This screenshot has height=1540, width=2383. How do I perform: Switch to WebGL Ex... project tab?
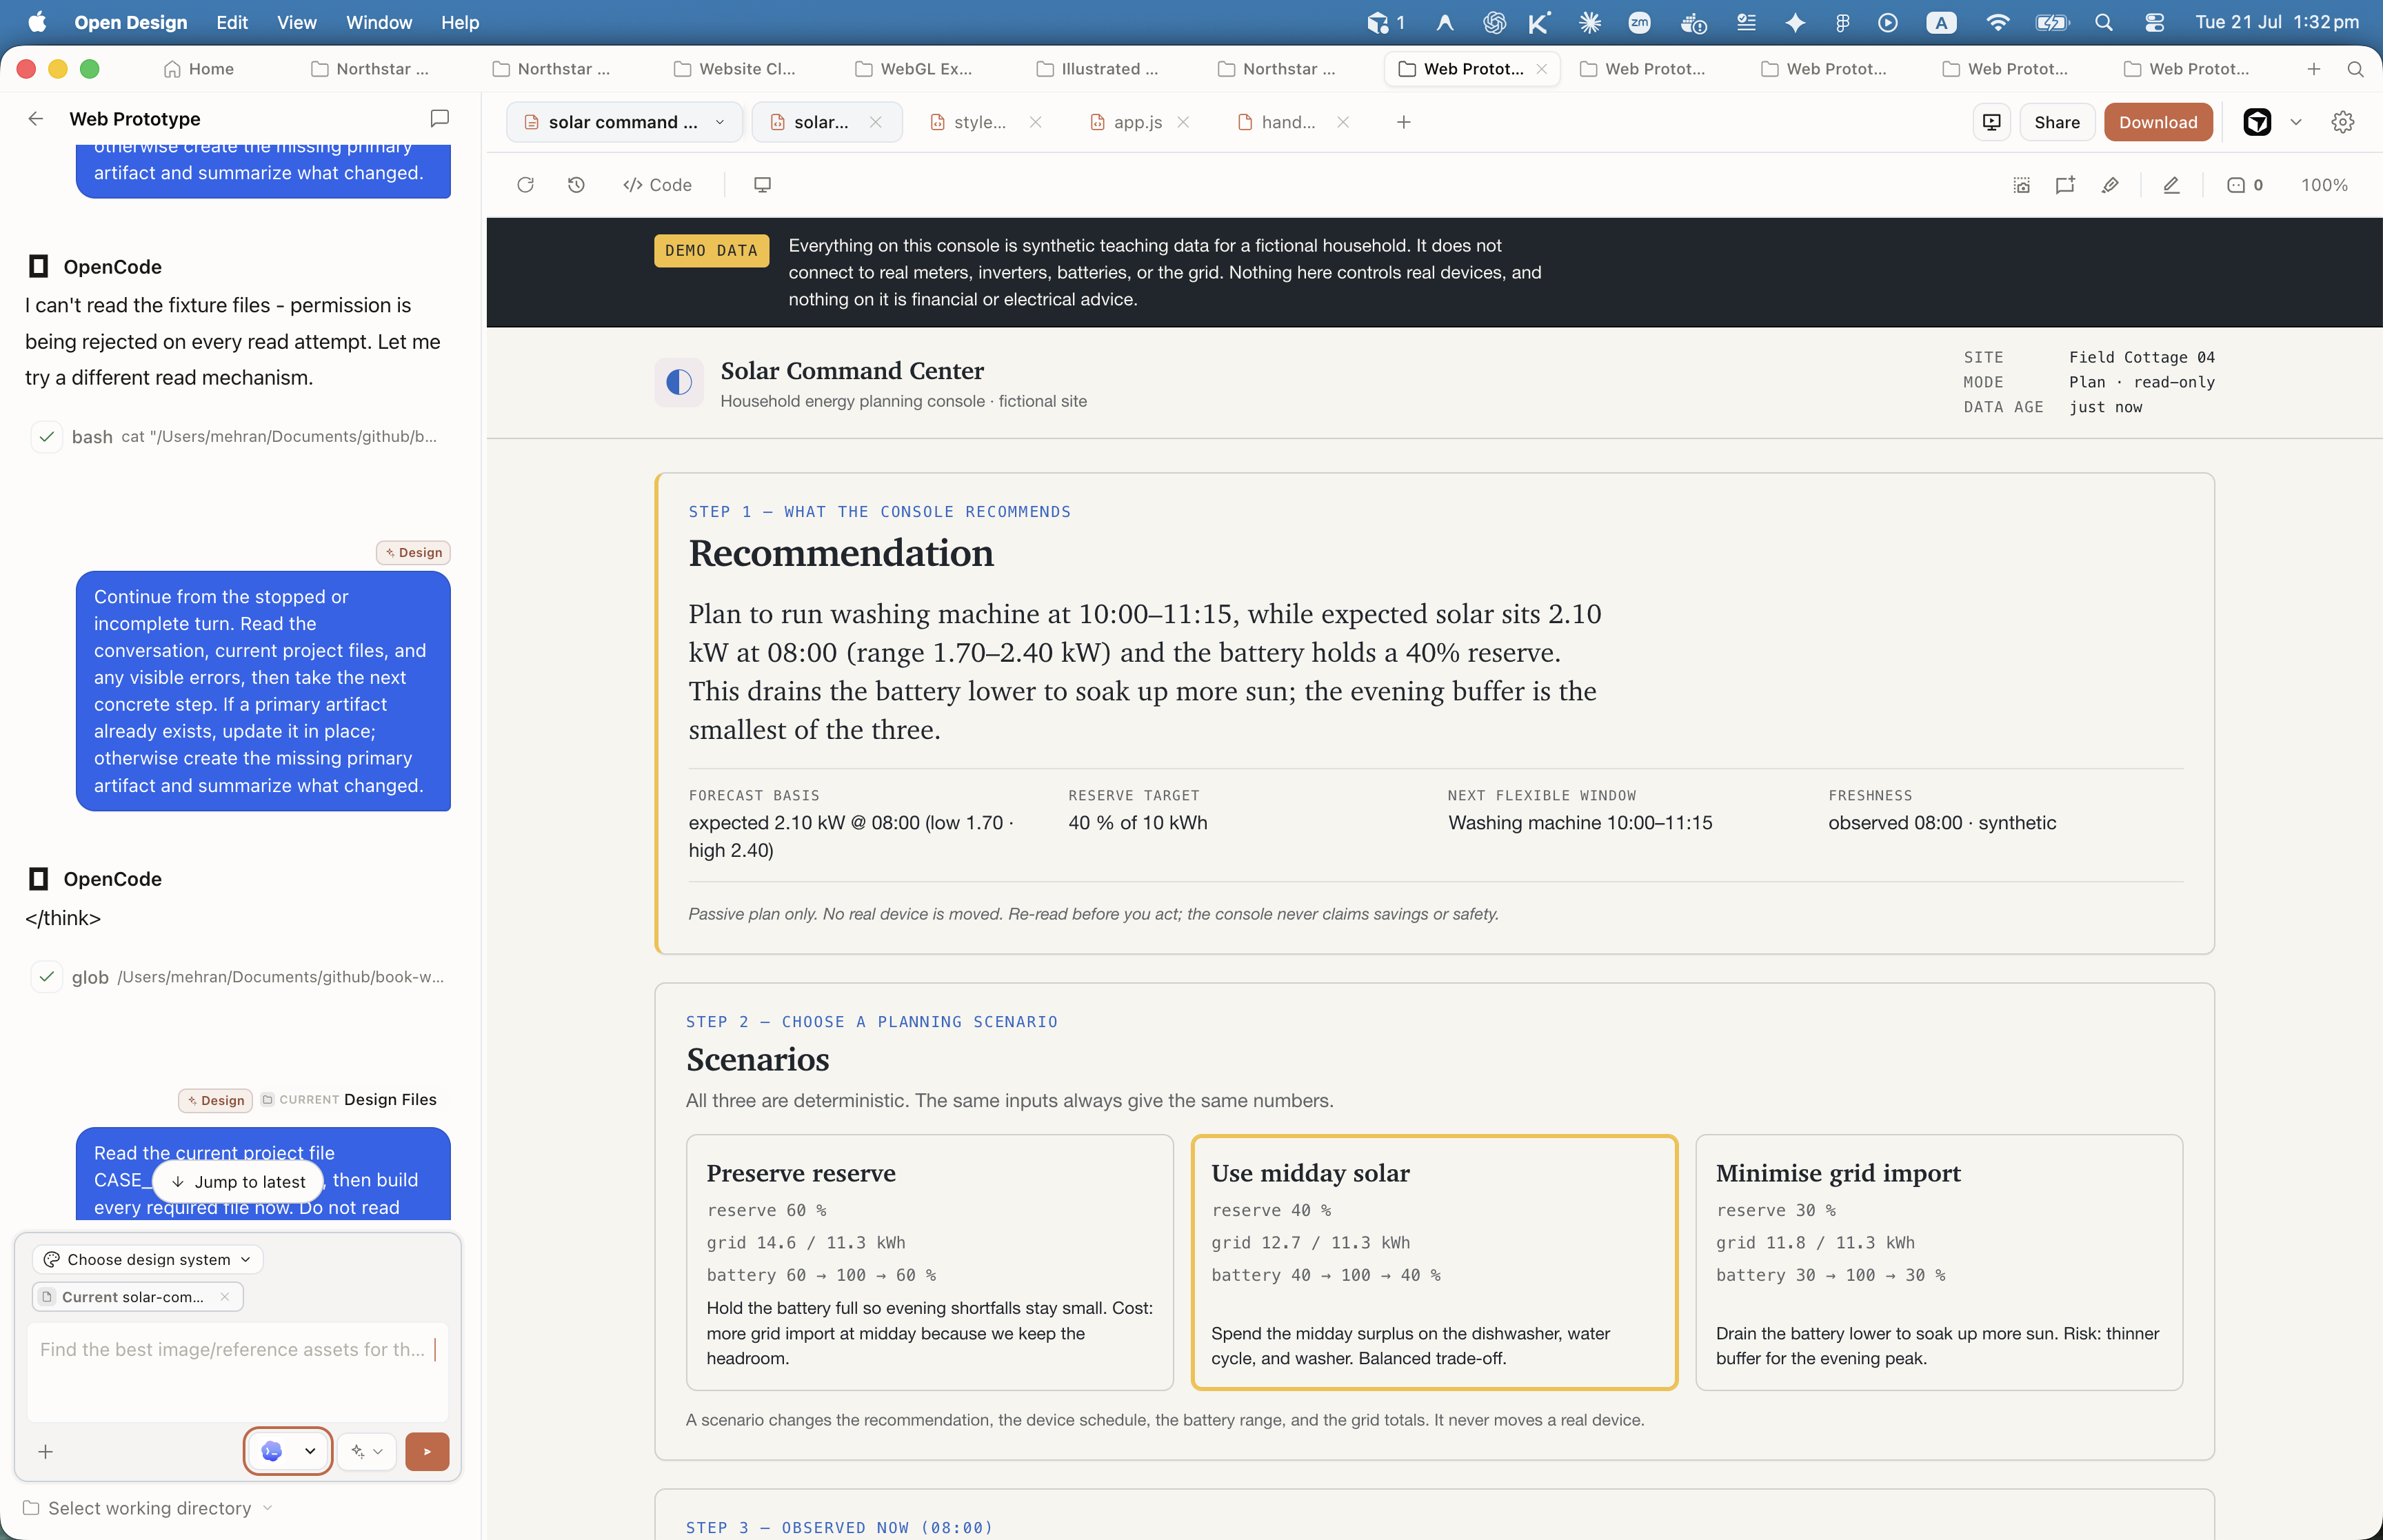coord(914,69)
